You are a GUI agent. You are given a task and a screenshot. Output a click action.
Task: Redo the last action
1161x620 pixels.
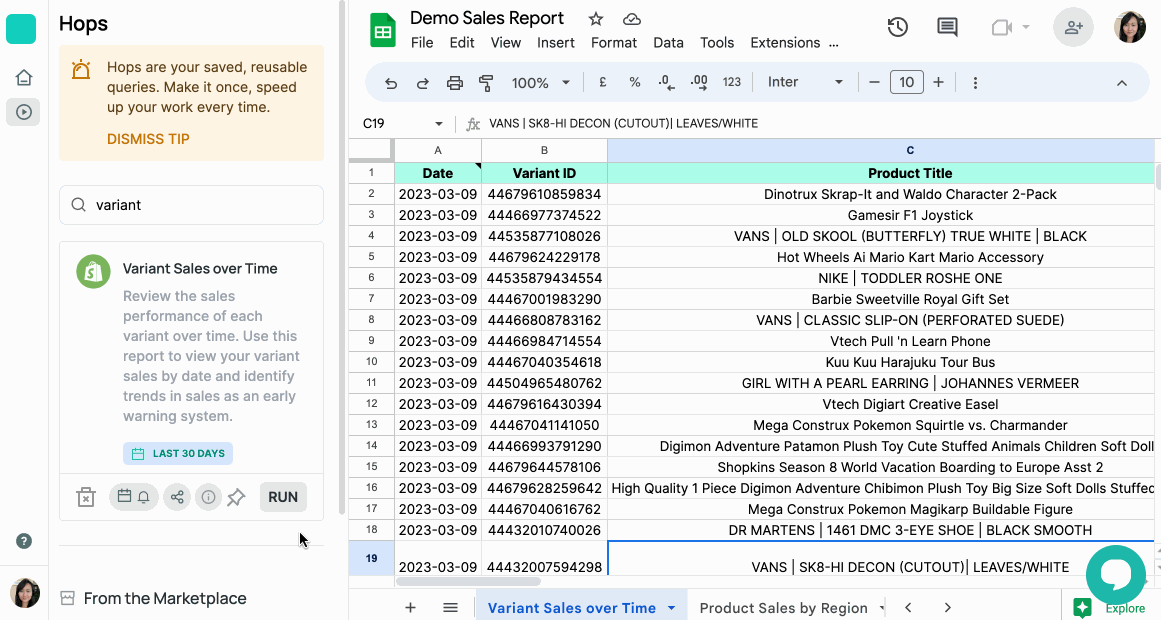(423, 83)
